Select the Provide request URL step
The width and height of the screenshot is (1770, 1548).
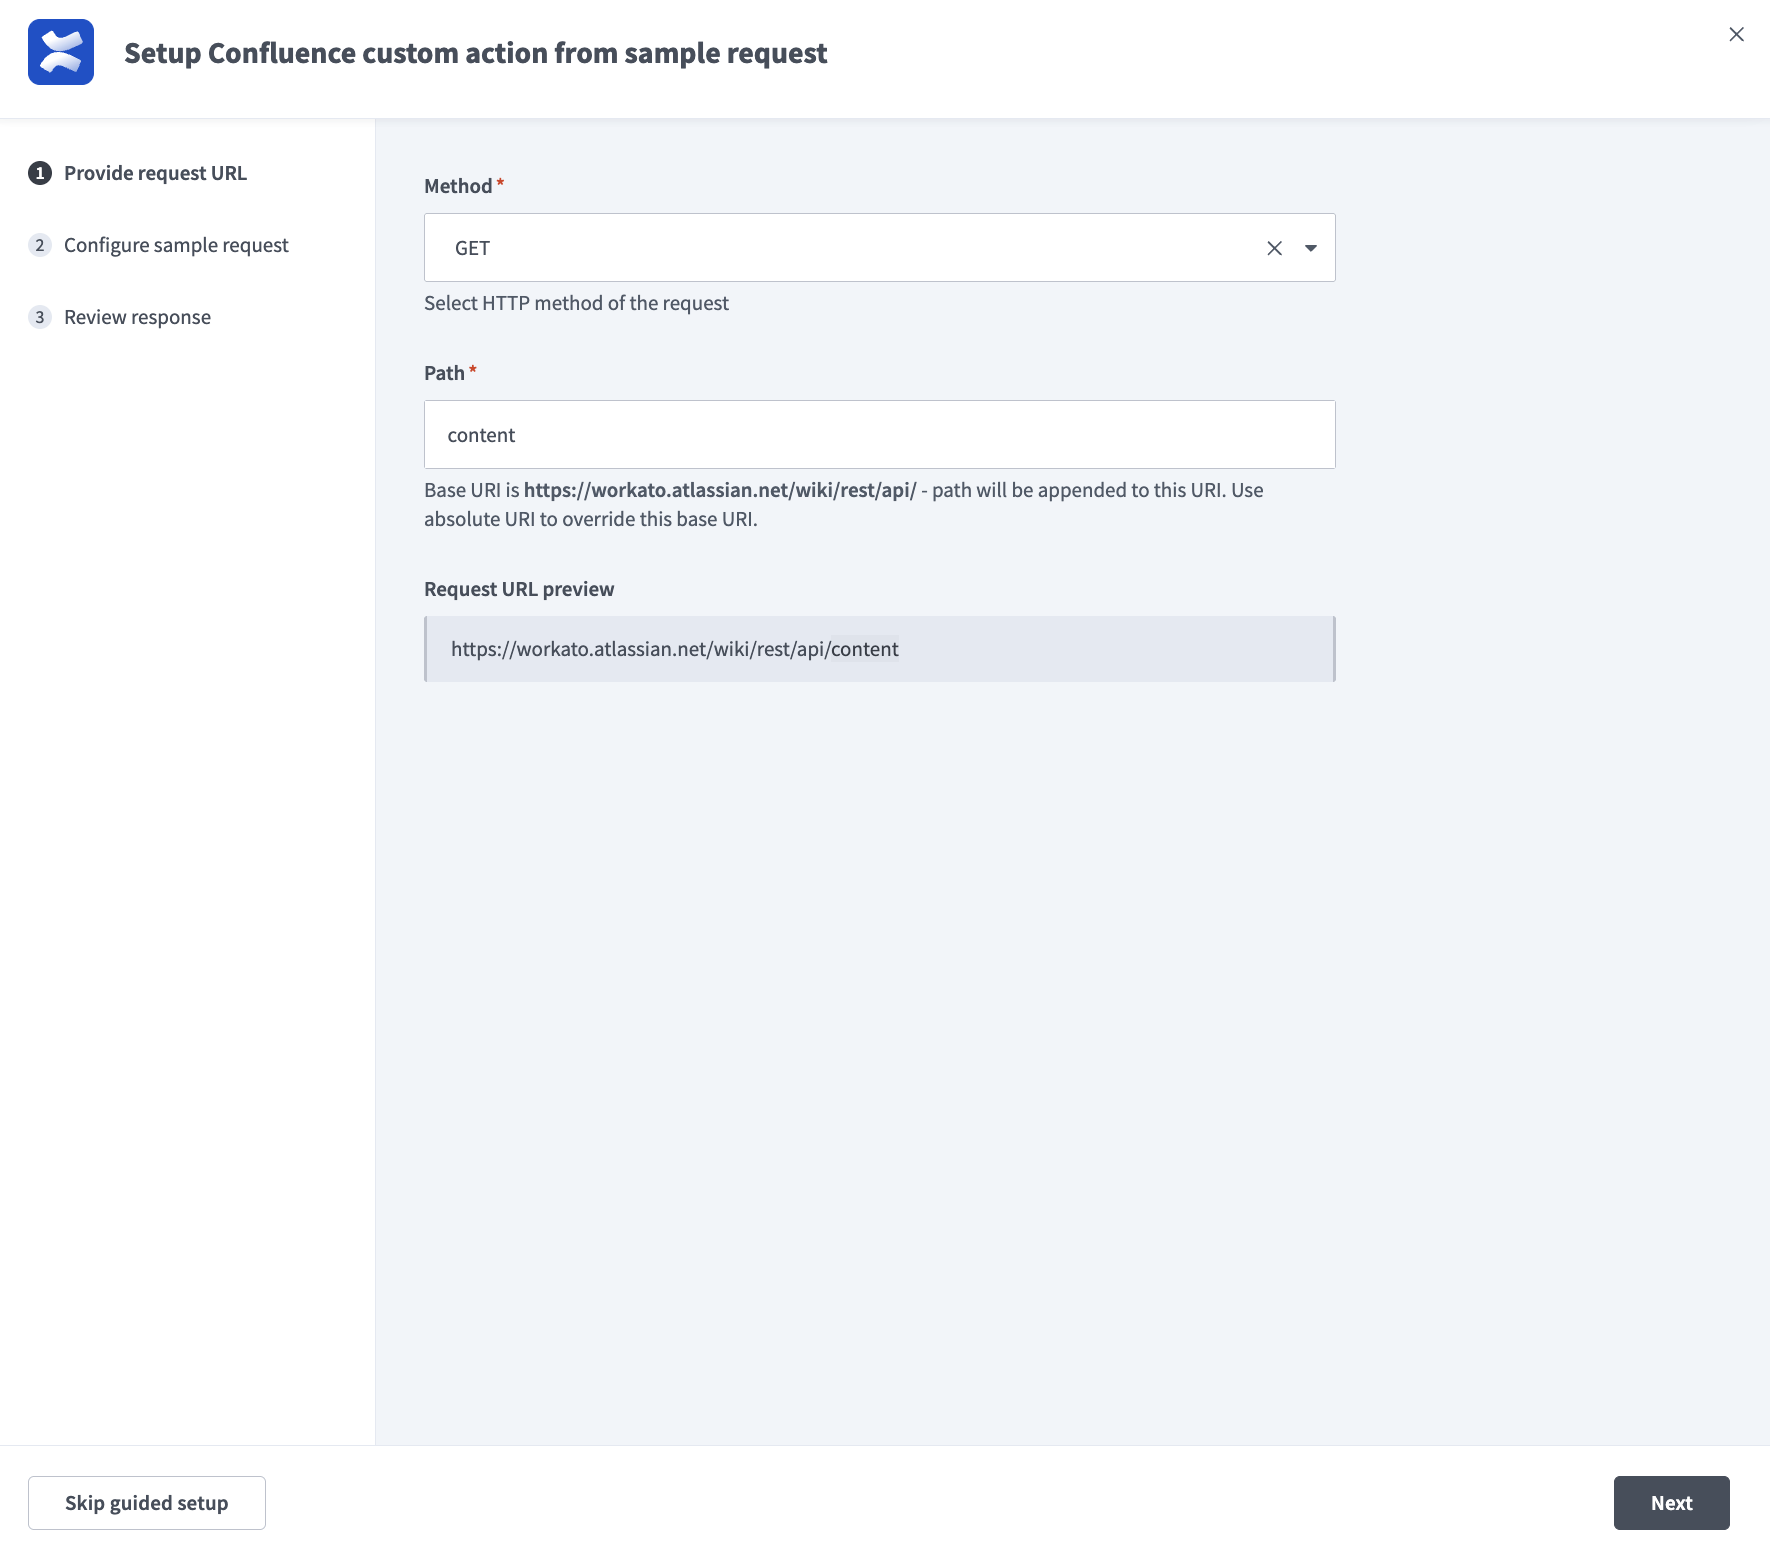155,172
